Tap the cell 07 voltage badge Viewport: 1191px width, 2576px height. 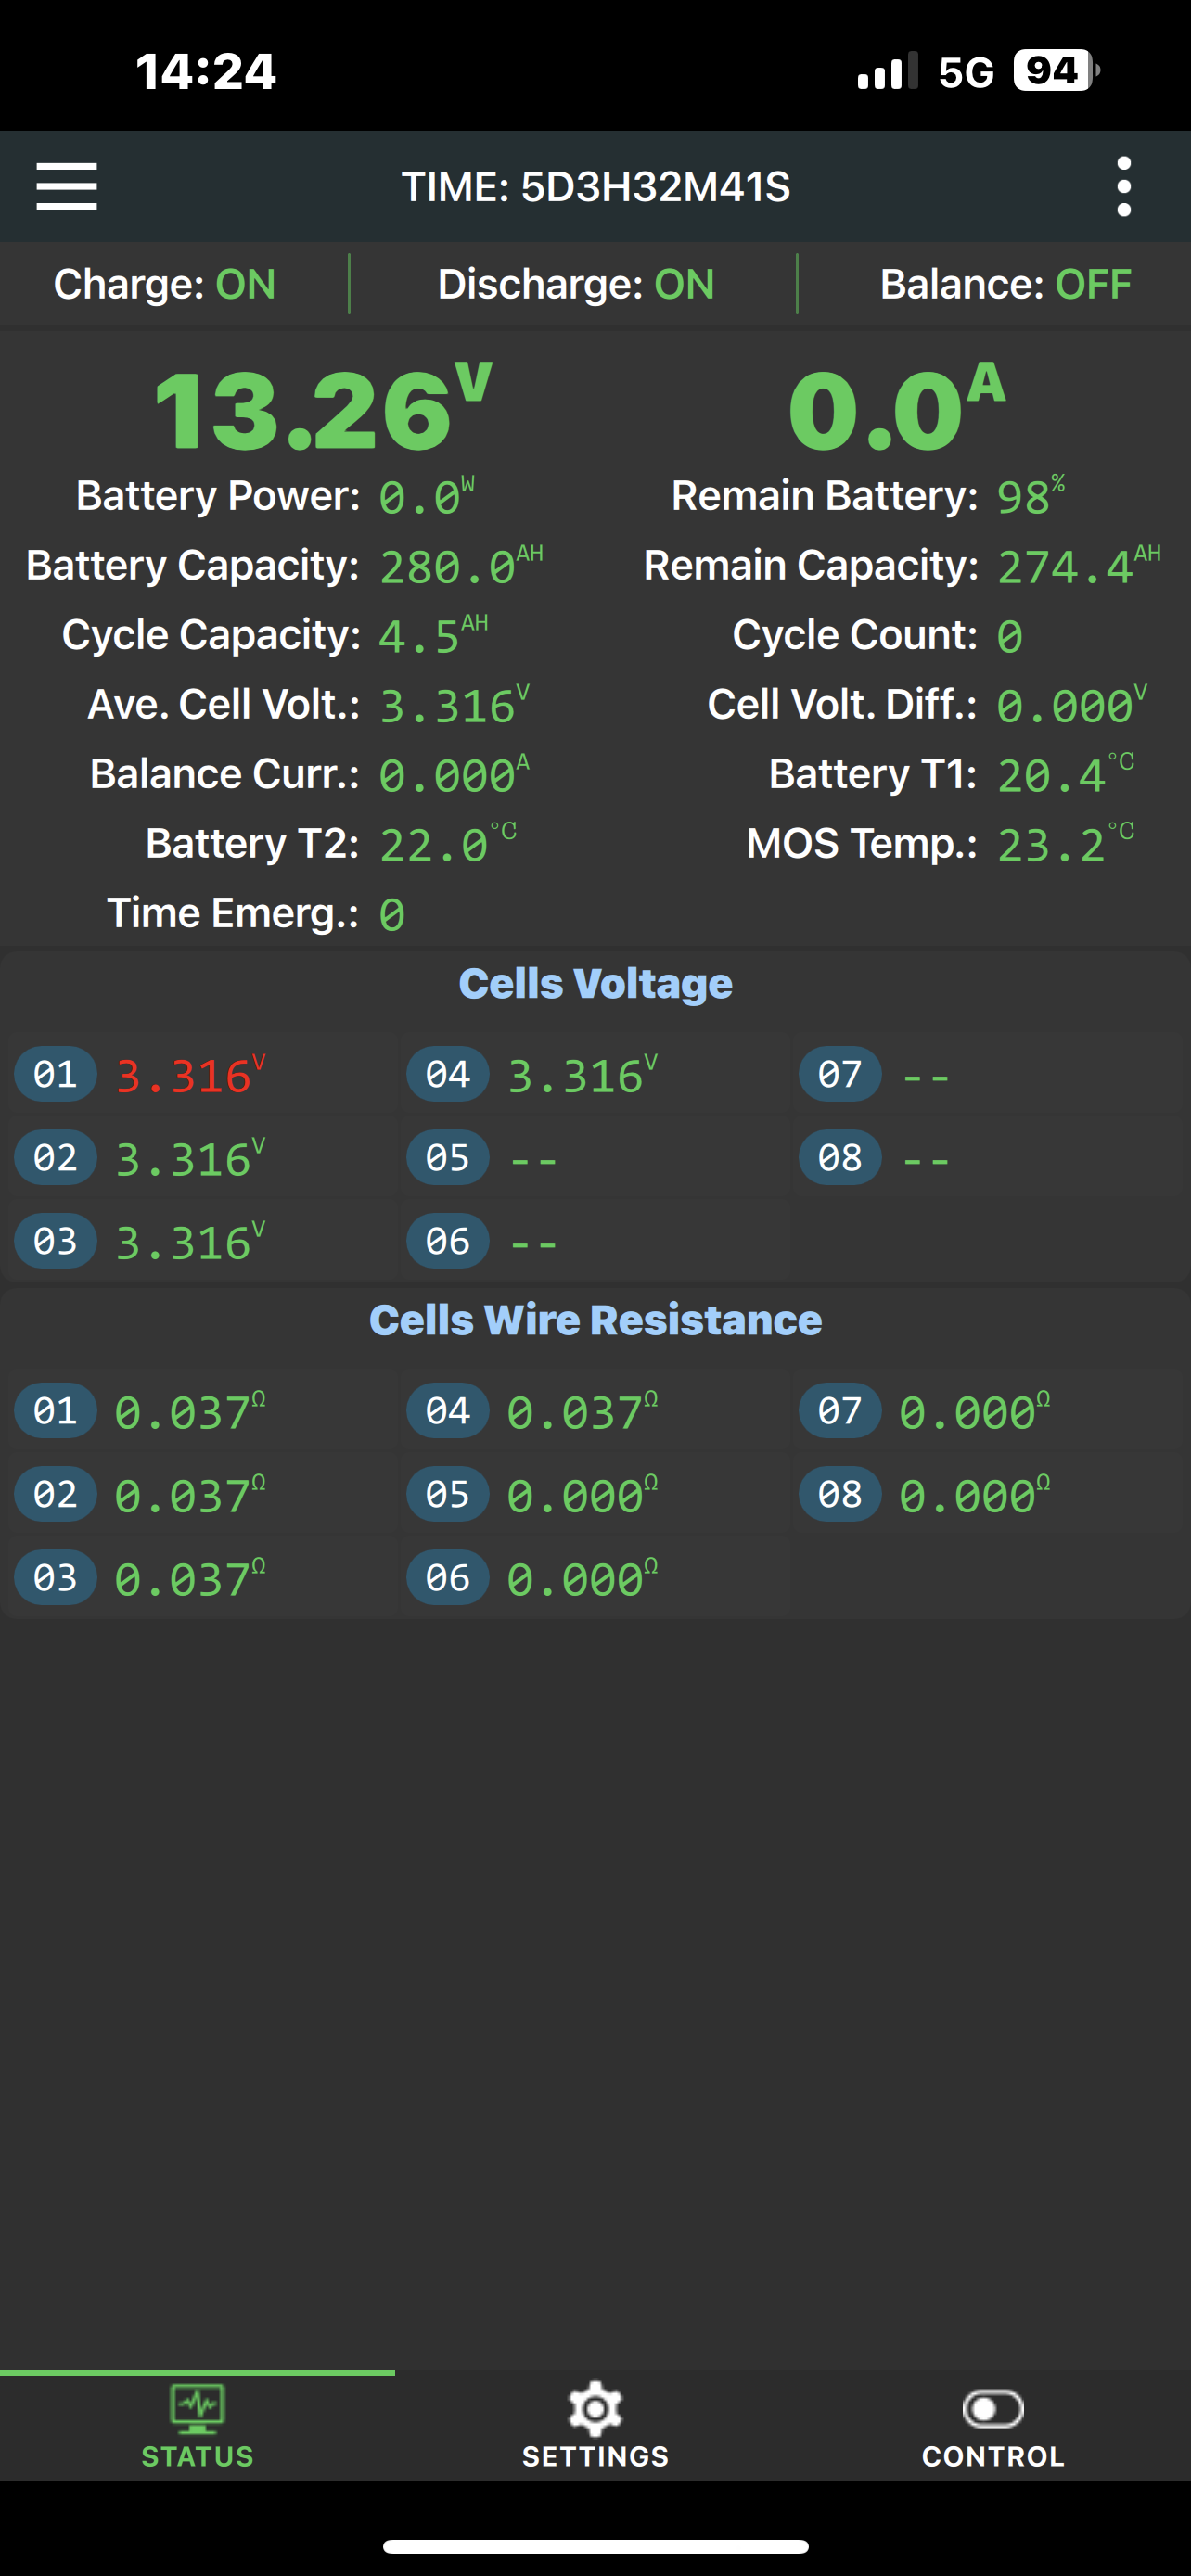pos(840,1075)
